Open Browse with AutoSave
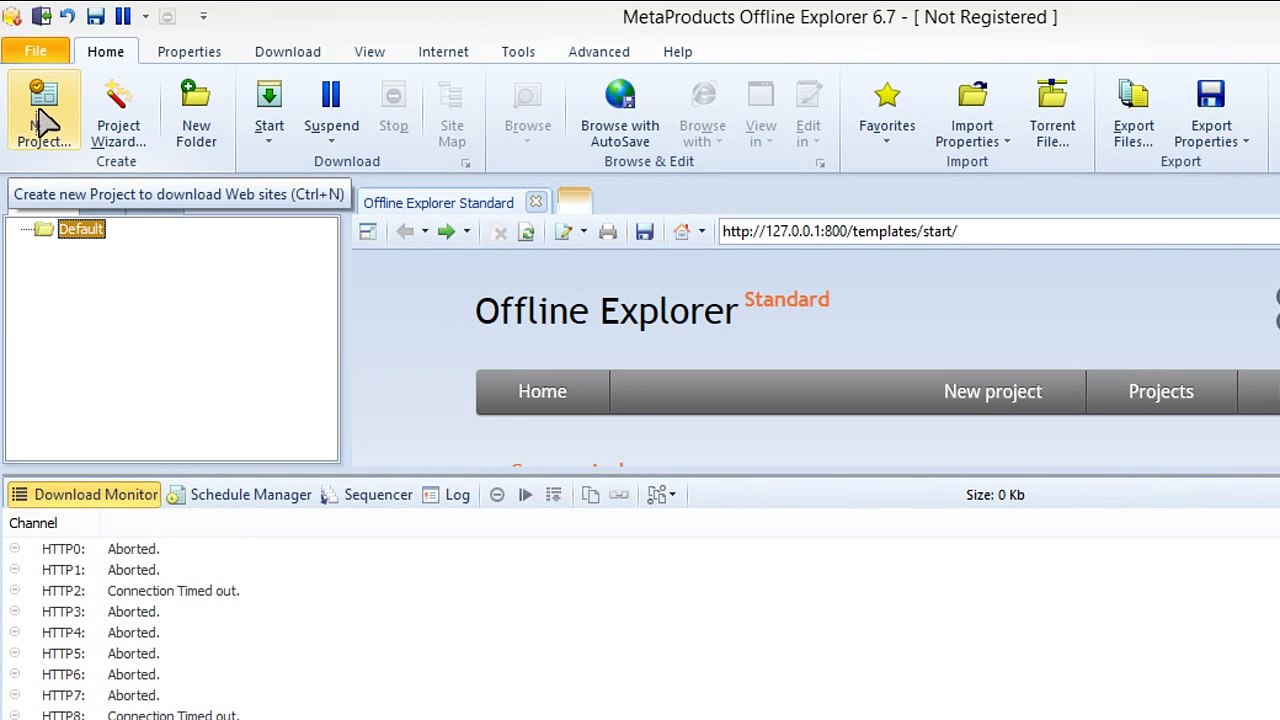Screen dimensions: 1280x720 (620, 114)
